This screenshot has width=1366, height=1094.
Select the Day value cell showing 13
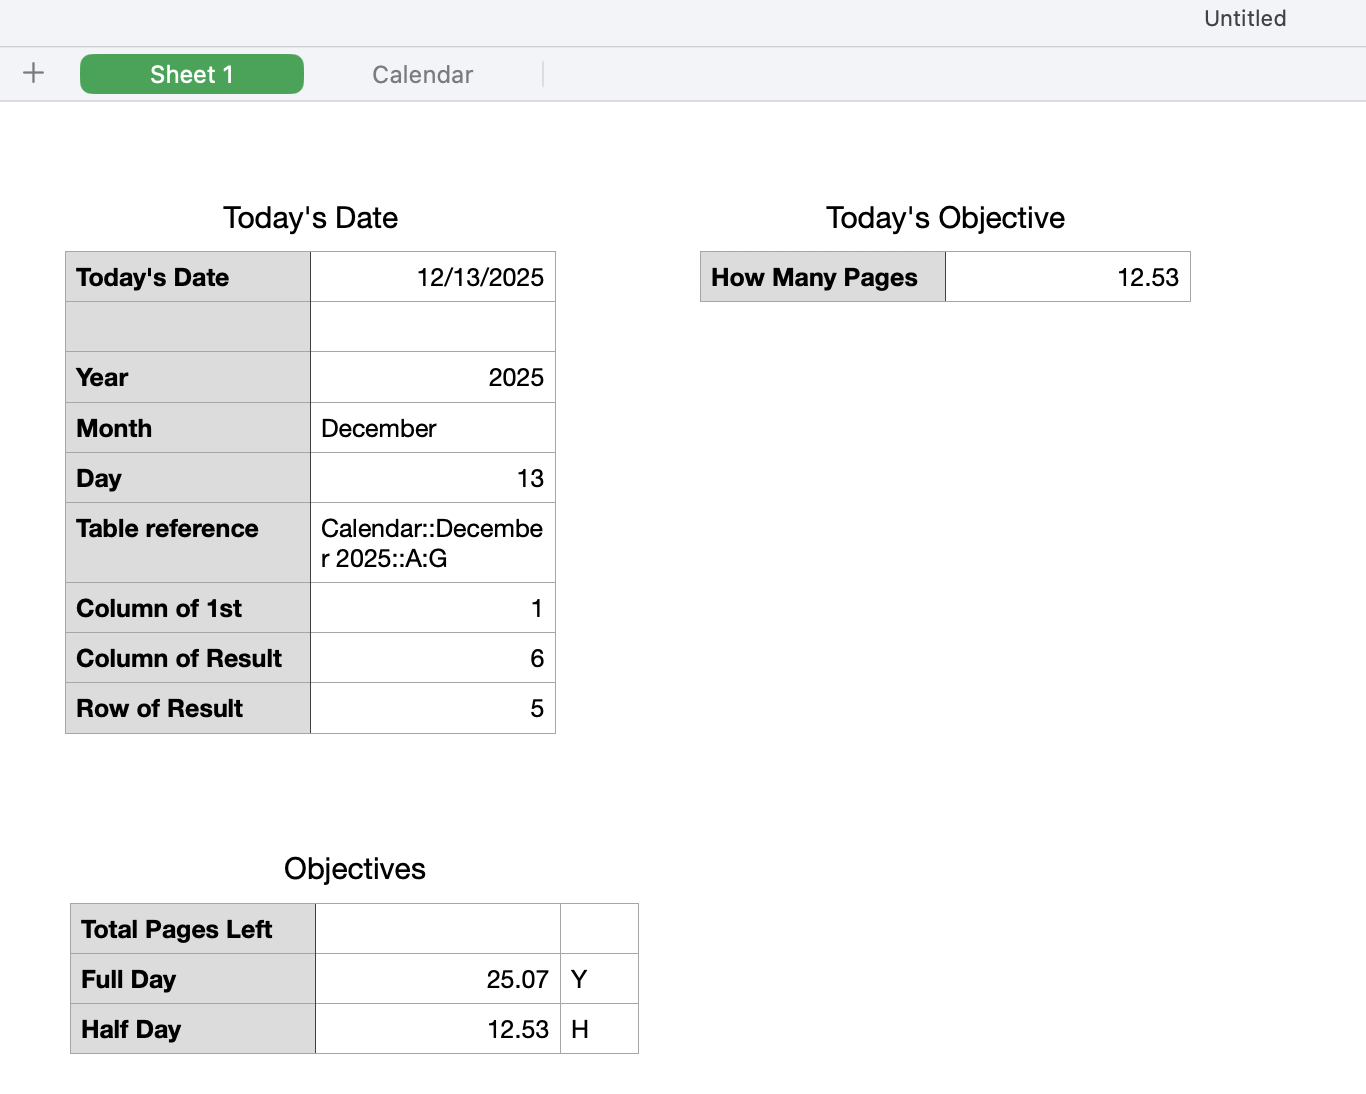click(x=433, y=479)
